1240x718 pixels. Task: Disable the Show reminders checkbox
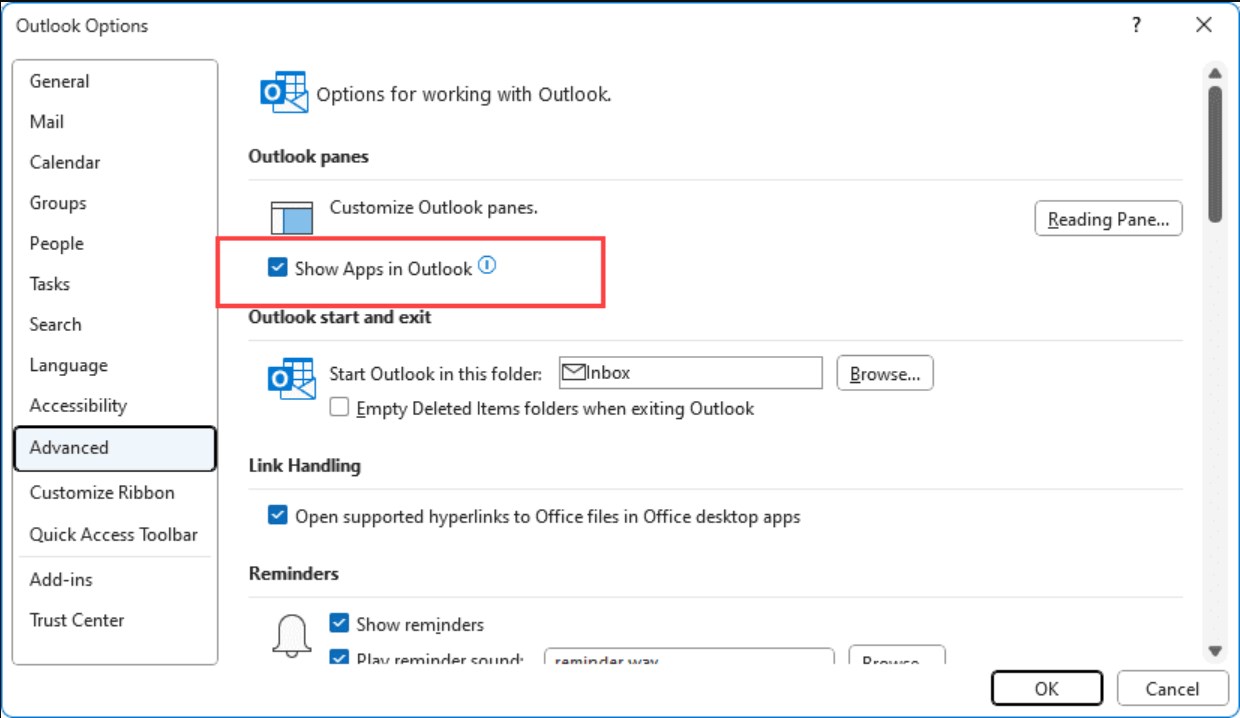(339, 624)
